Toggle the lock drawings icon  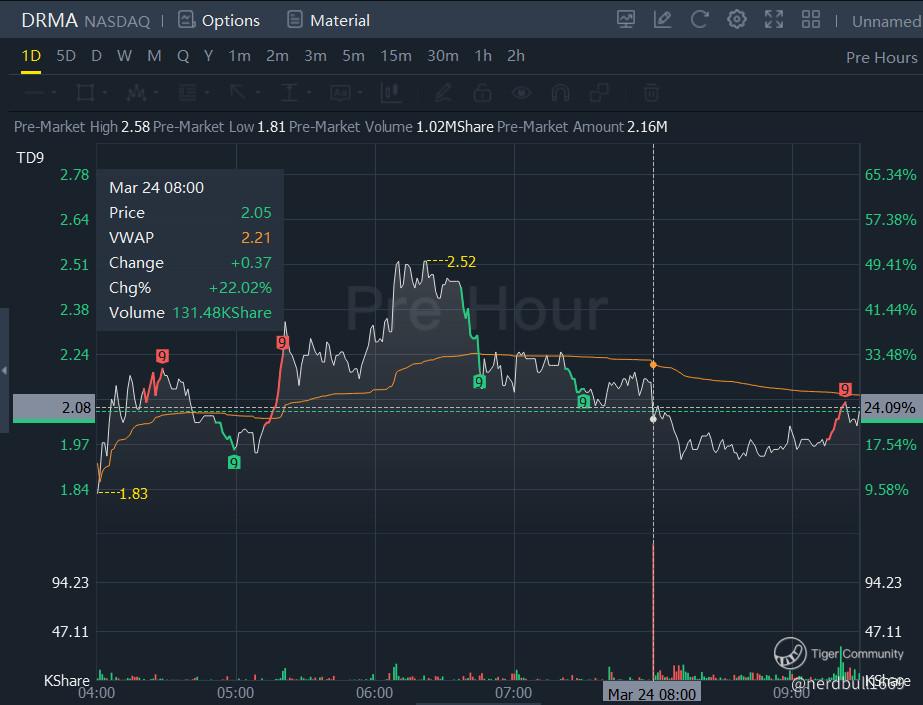[482, 93]
